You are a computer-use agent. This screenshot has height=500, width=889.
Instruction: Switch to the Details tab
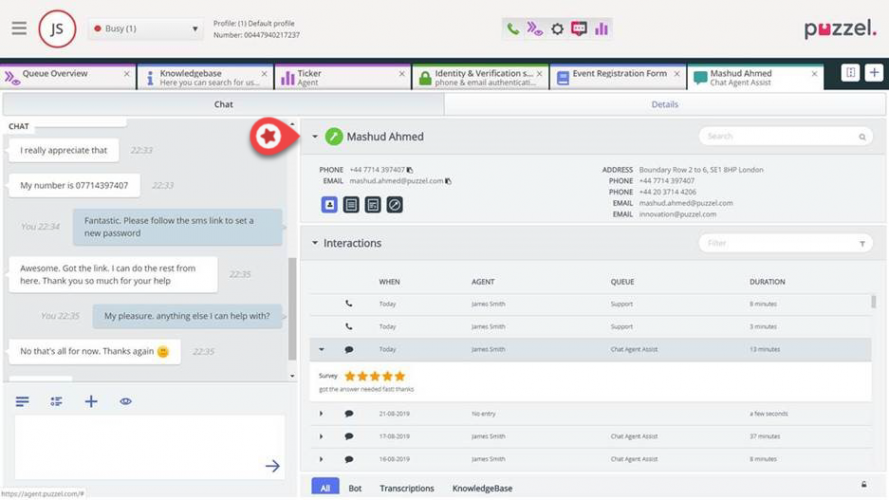click(x=665, y=104)
